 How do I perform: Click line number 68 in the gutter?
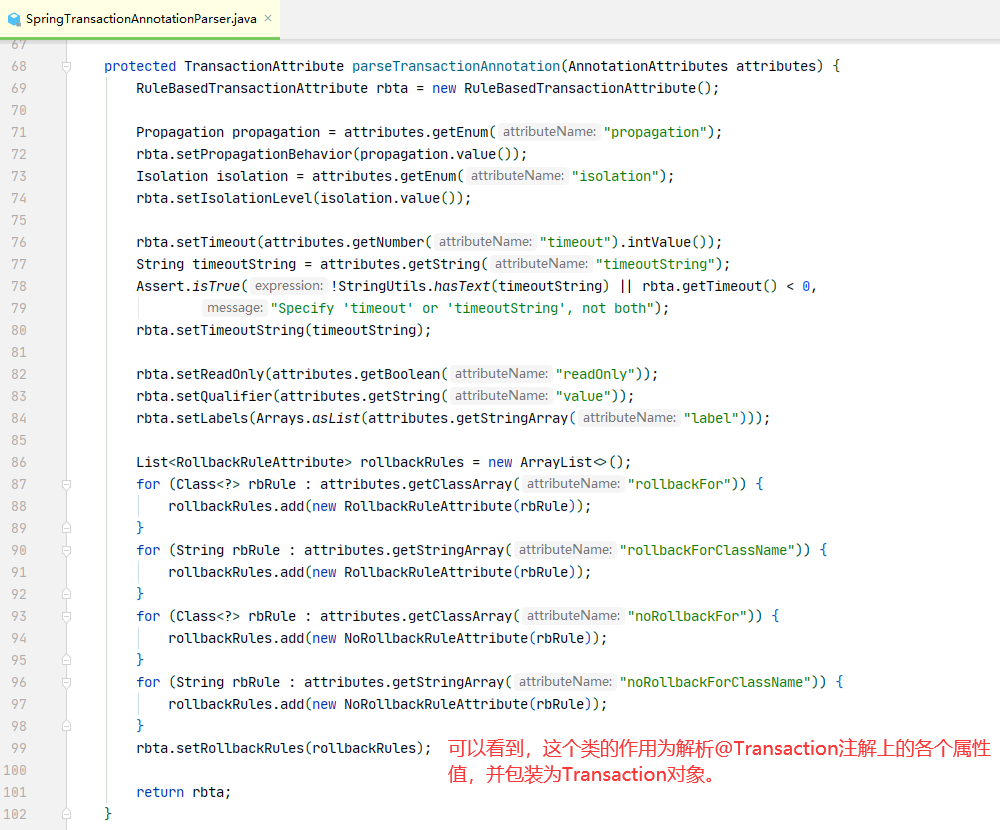tap(19, 66)
